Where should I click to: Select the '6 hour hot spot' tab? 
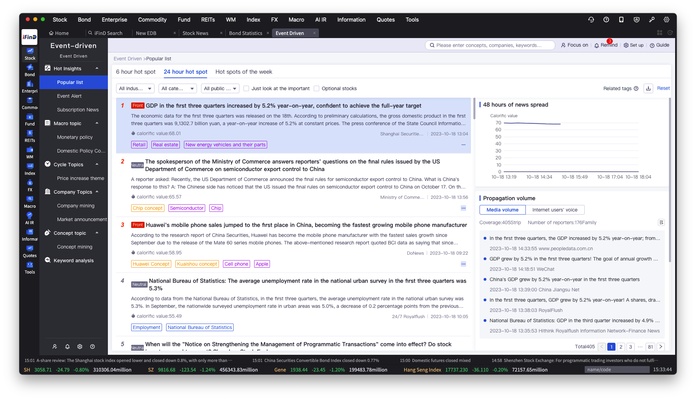(x=135, y=71)
